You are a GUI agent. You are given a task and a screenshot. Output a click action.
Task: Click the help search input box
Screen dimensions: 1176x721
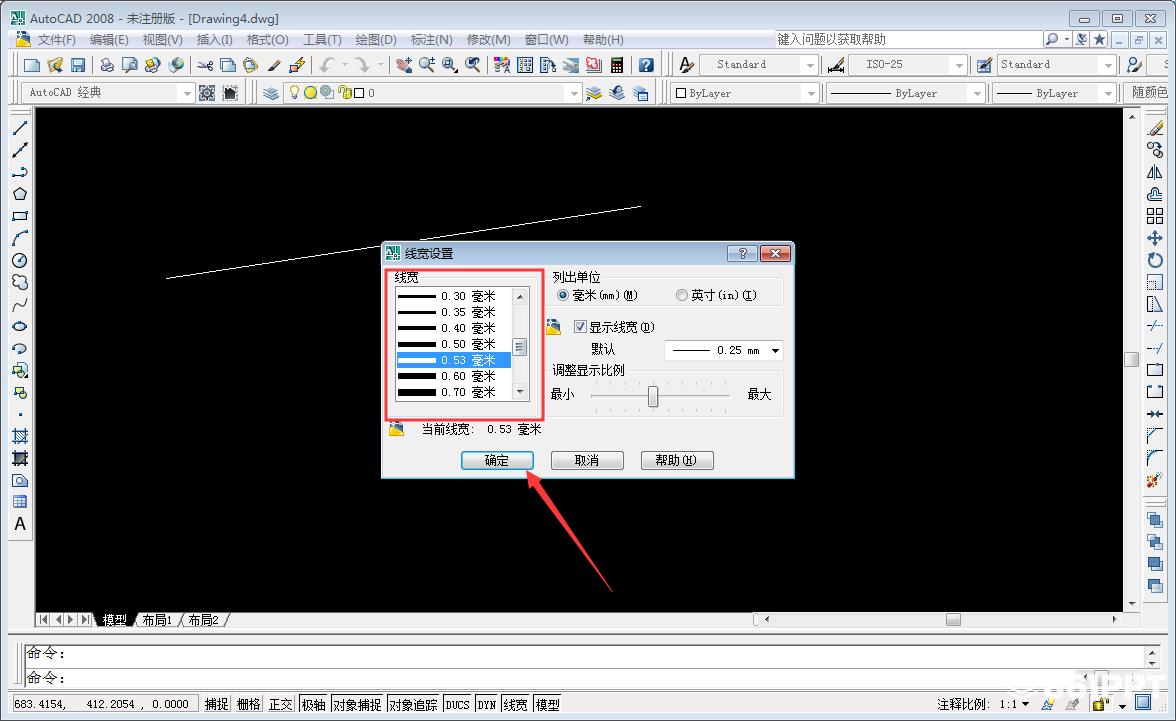908,39
